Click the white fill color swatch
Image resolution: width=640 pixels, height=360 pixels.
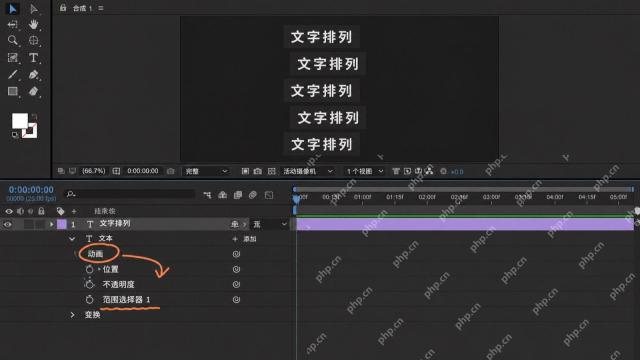click(x=19, y=121)
